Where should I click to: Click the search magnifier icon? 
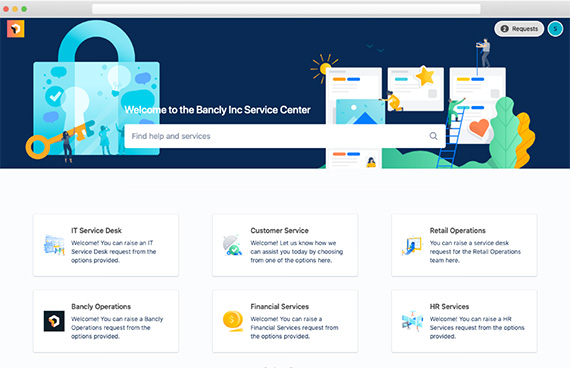click(x=433, y=136)
